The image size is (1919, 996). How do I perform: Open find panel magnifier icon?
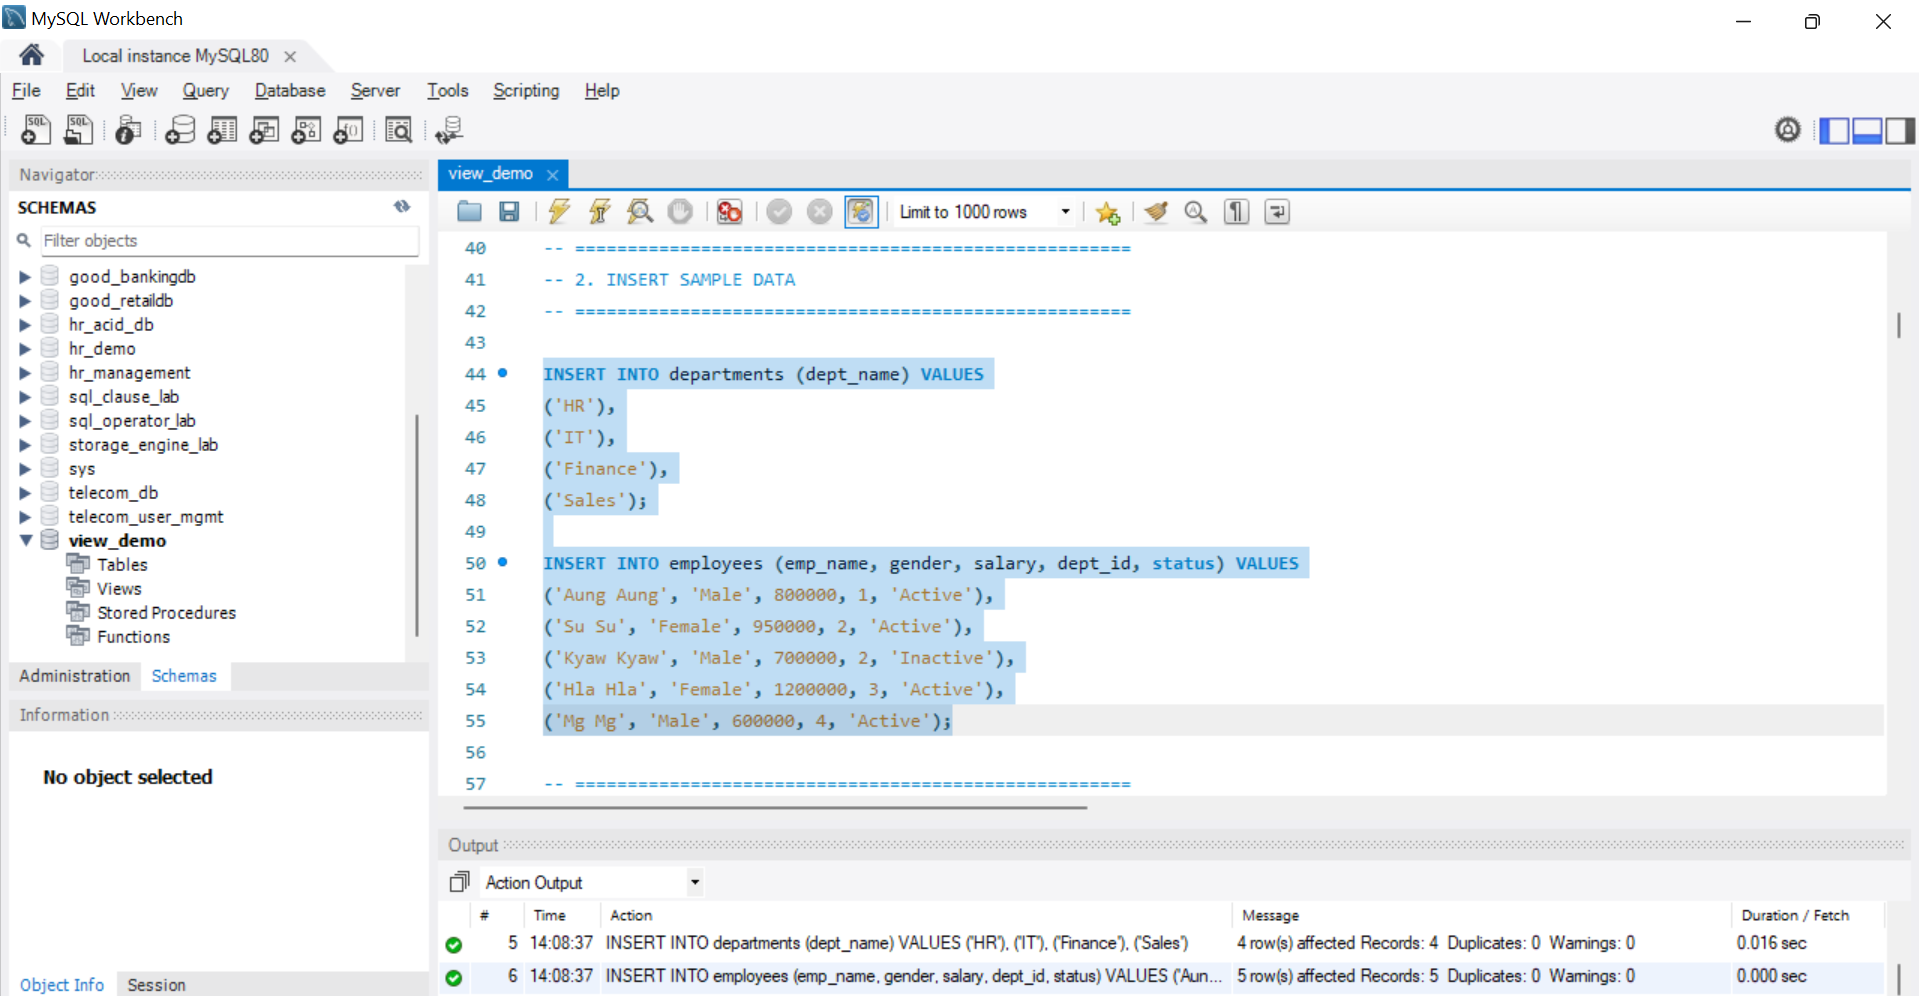pyautogui.click(x=1196, y=211)
